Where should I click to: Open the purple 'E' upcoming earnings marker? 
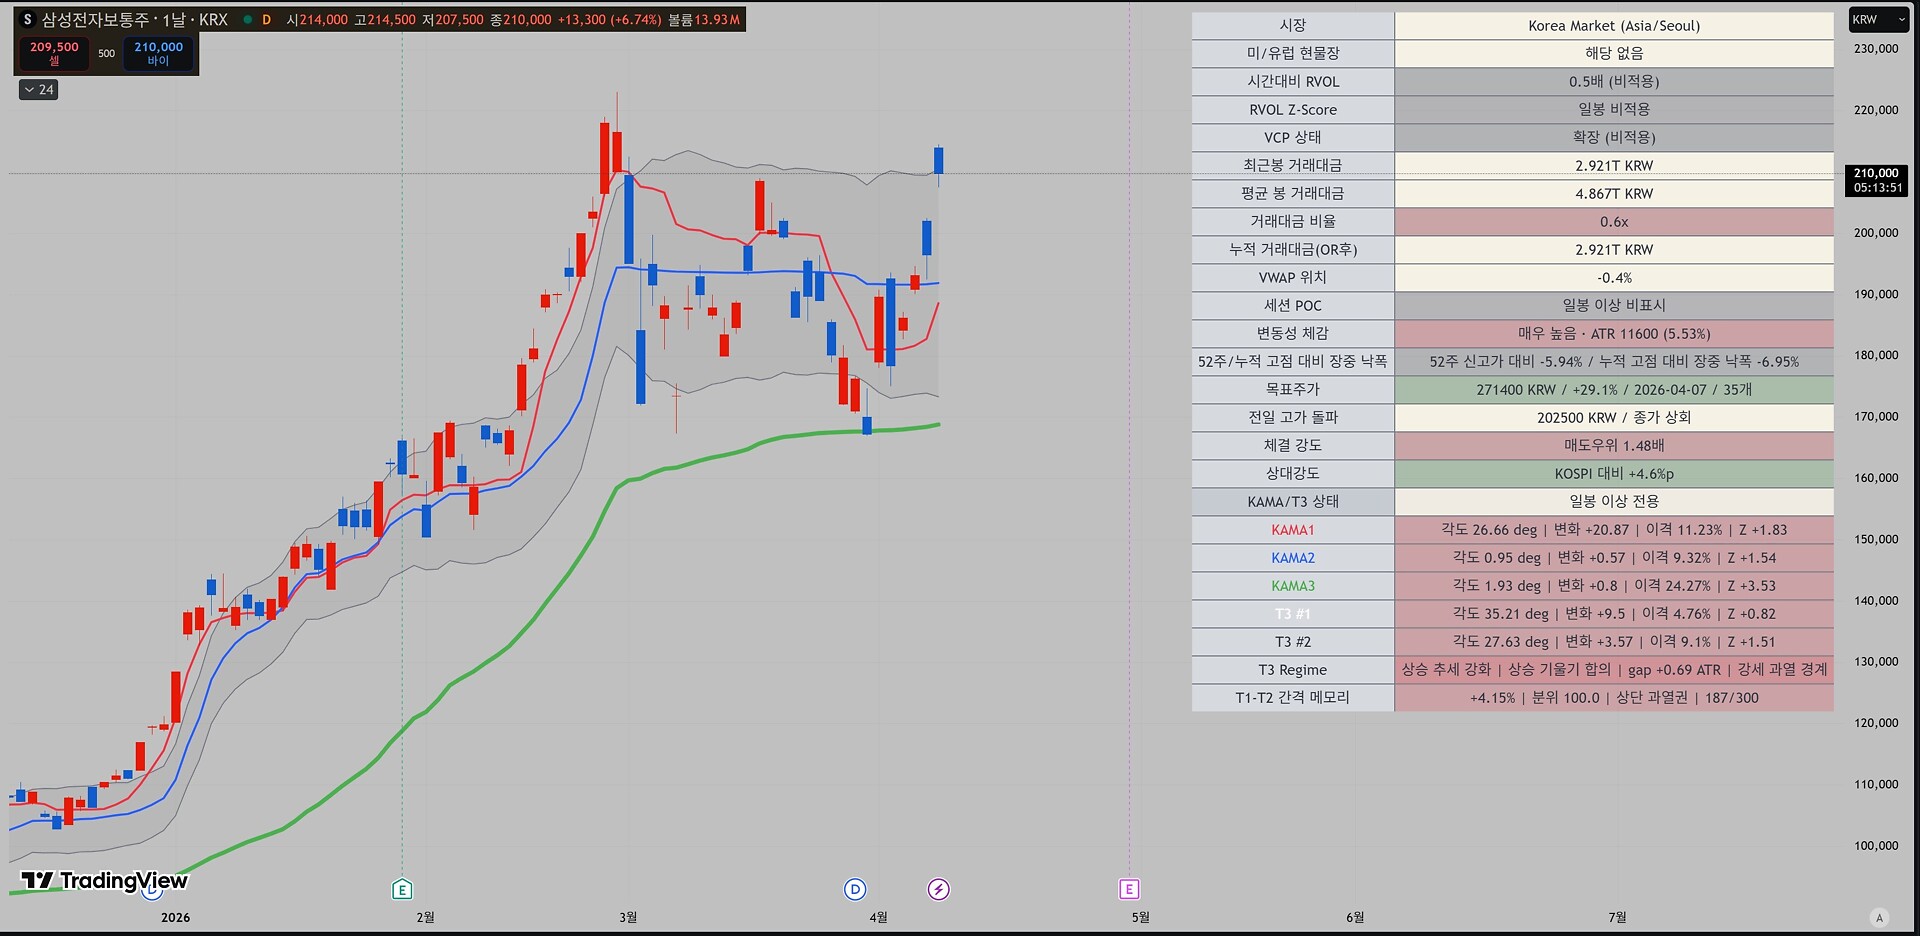click(1129, 889)
